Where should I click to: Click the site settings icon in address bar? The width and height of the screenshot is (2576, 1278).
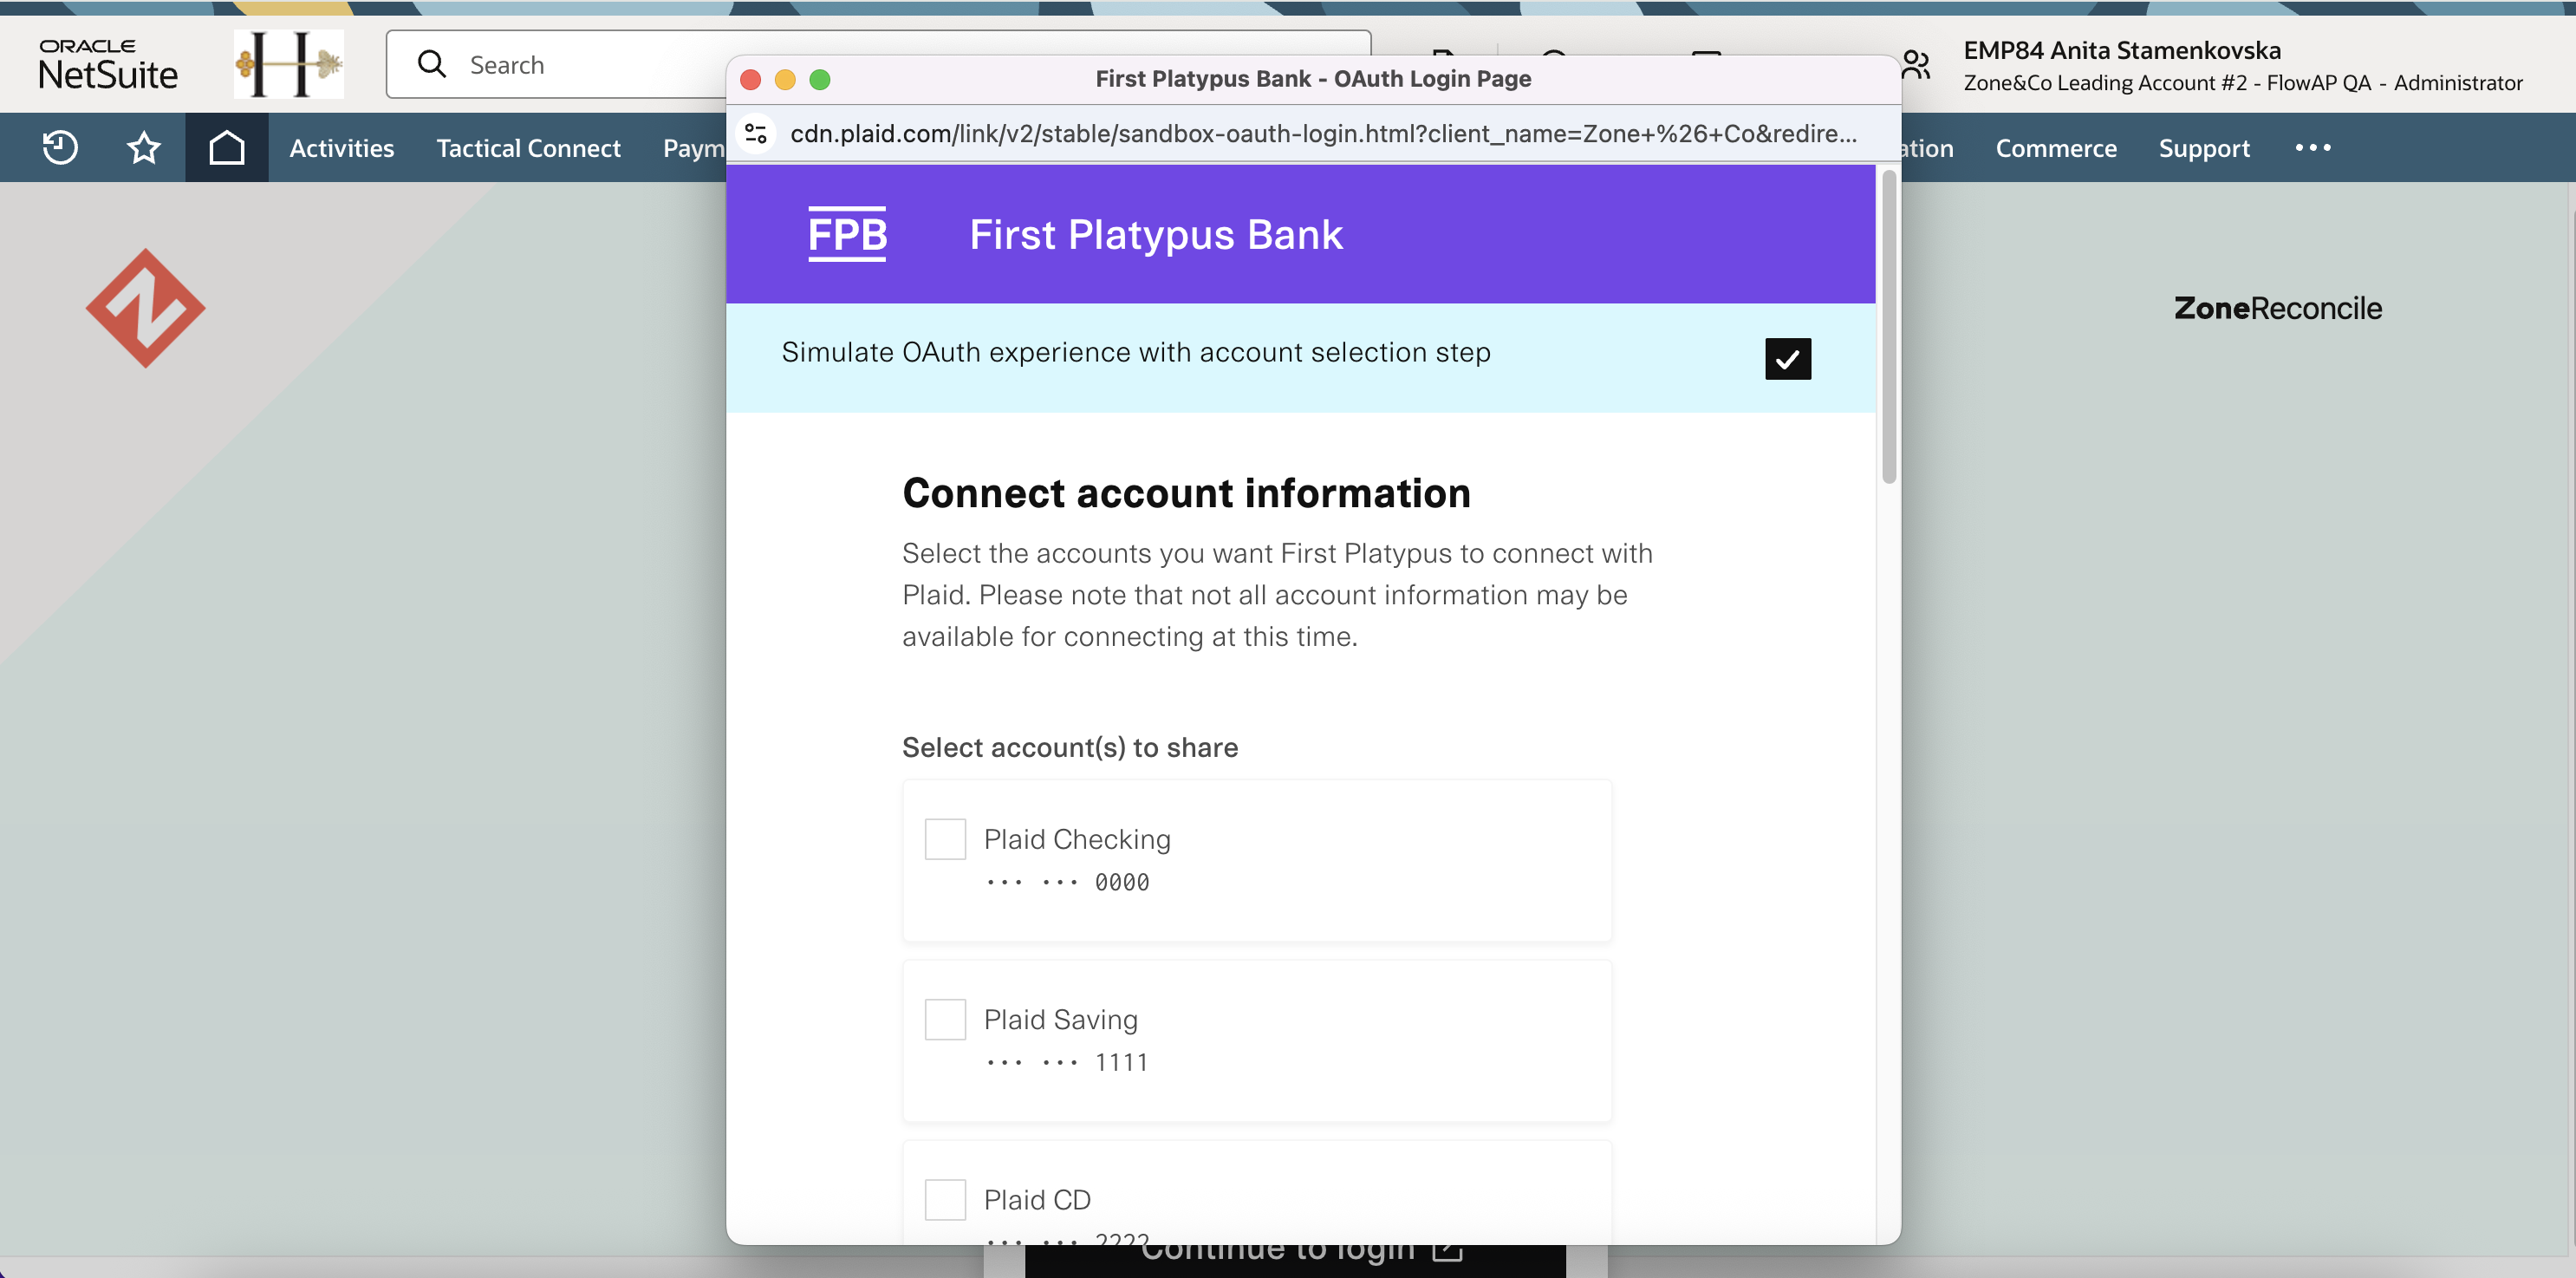coord(756,133)
